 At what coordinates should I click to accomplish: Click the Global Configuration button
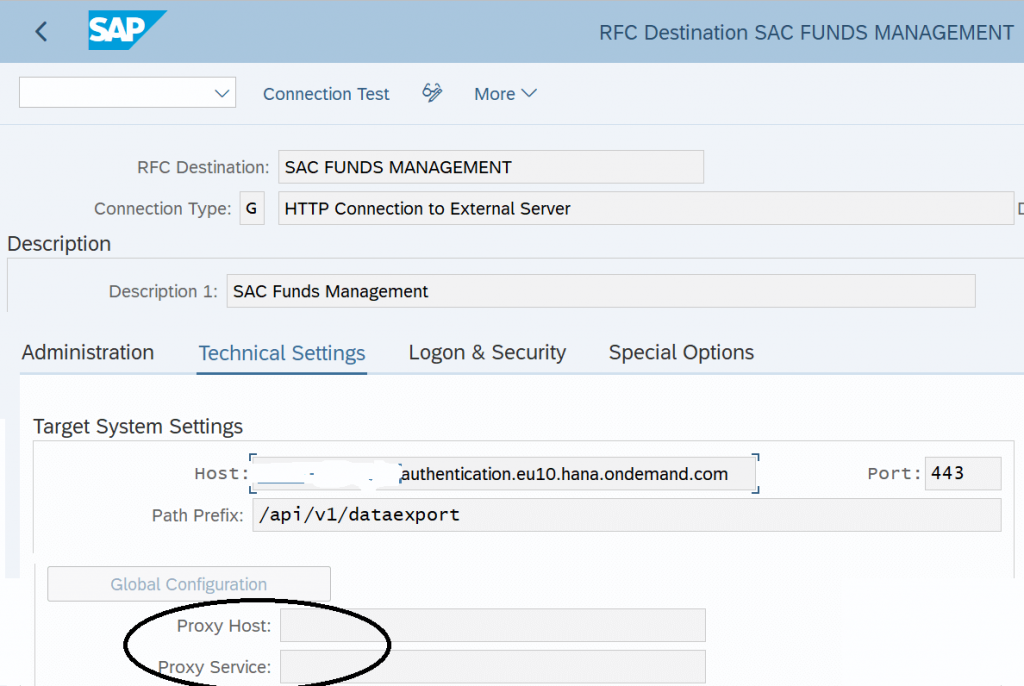pos(188,583)
